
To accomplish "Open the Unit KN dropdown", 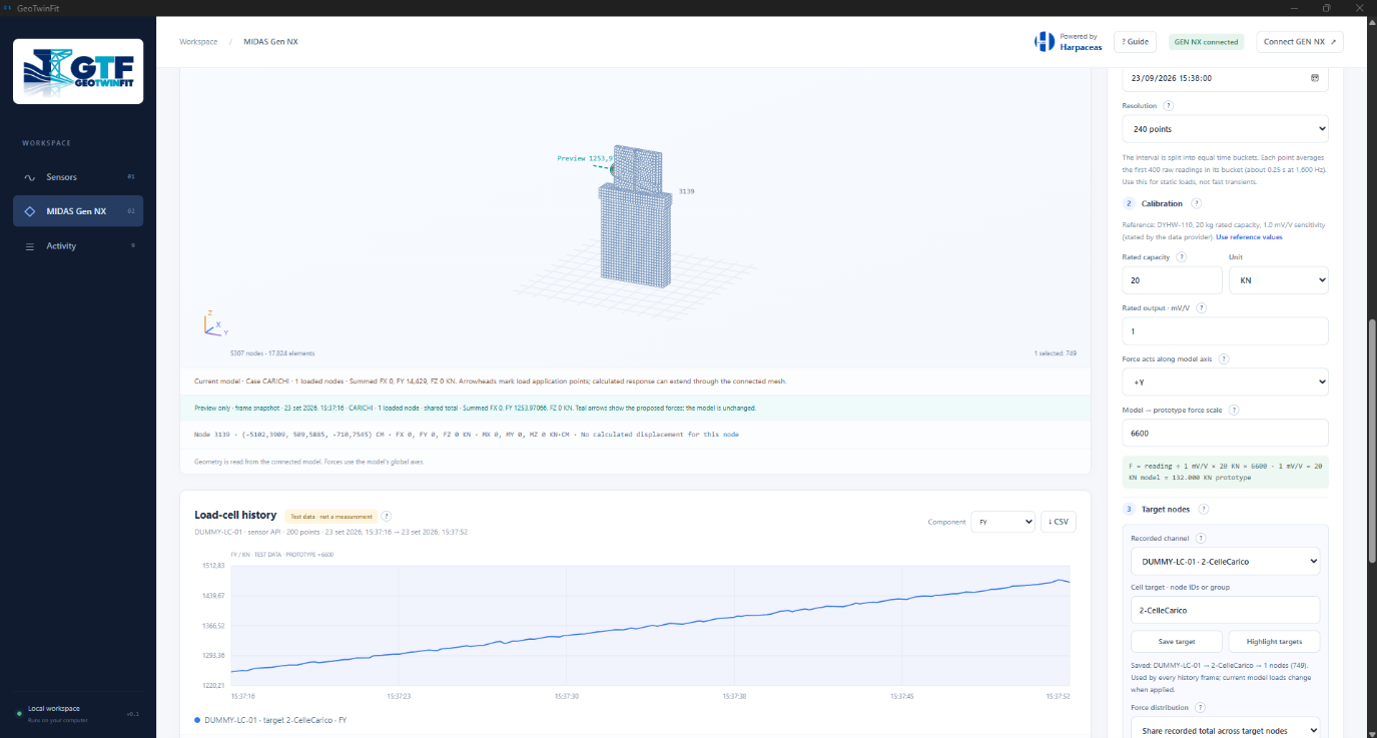I will 1278,280.
